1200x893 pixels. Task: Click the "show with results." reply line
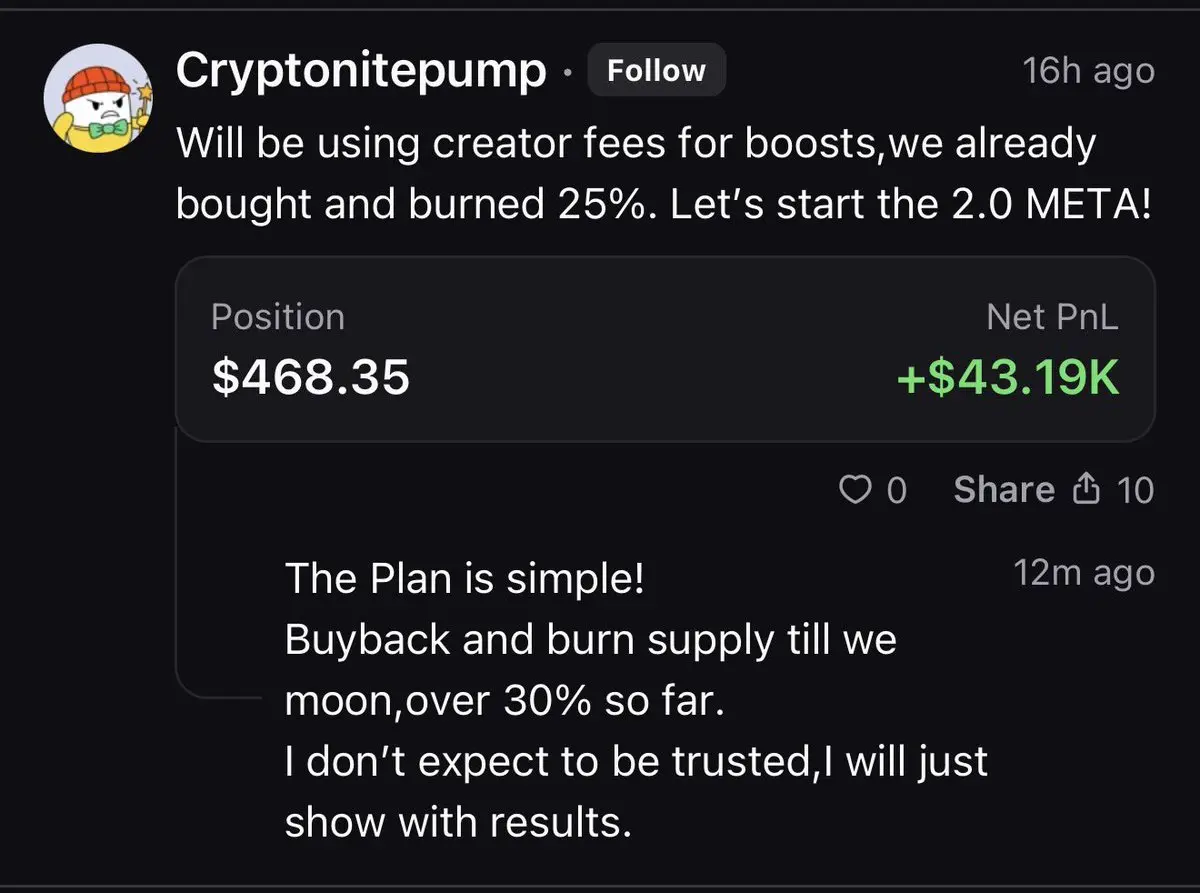pyautogui.click(x=458, y=823)
